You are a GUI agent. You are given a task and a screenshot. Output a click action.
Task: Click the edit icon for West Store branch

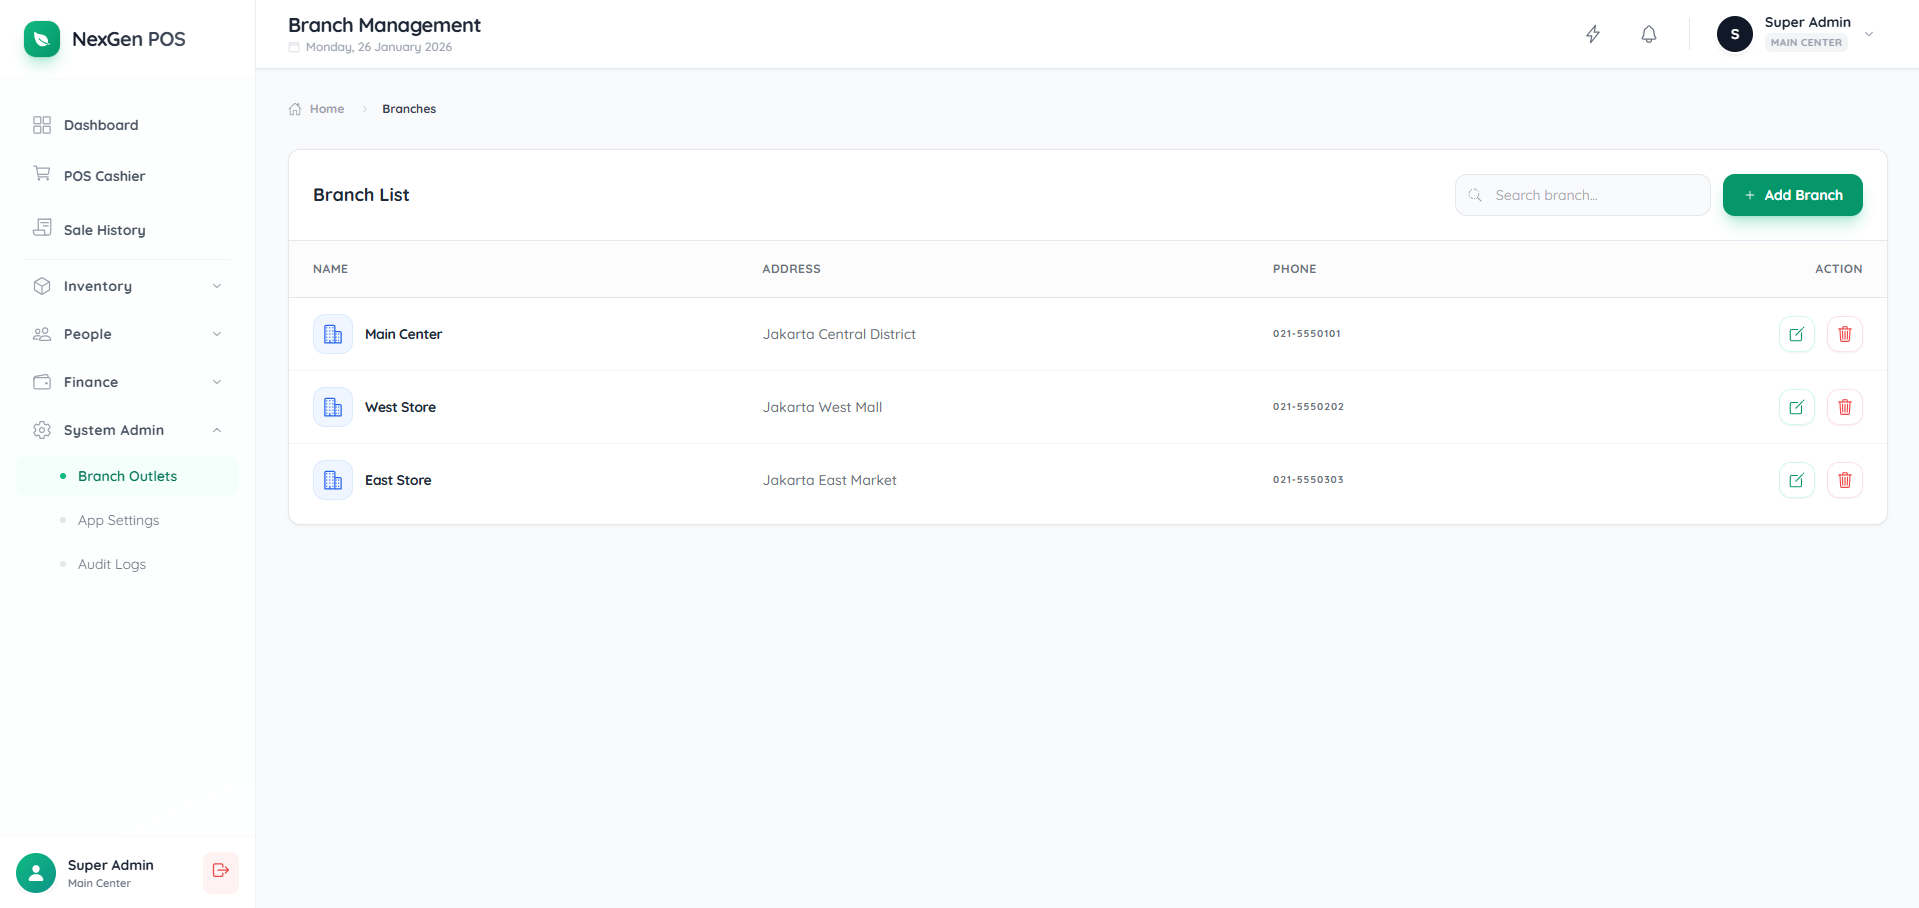pos(1797,407)
